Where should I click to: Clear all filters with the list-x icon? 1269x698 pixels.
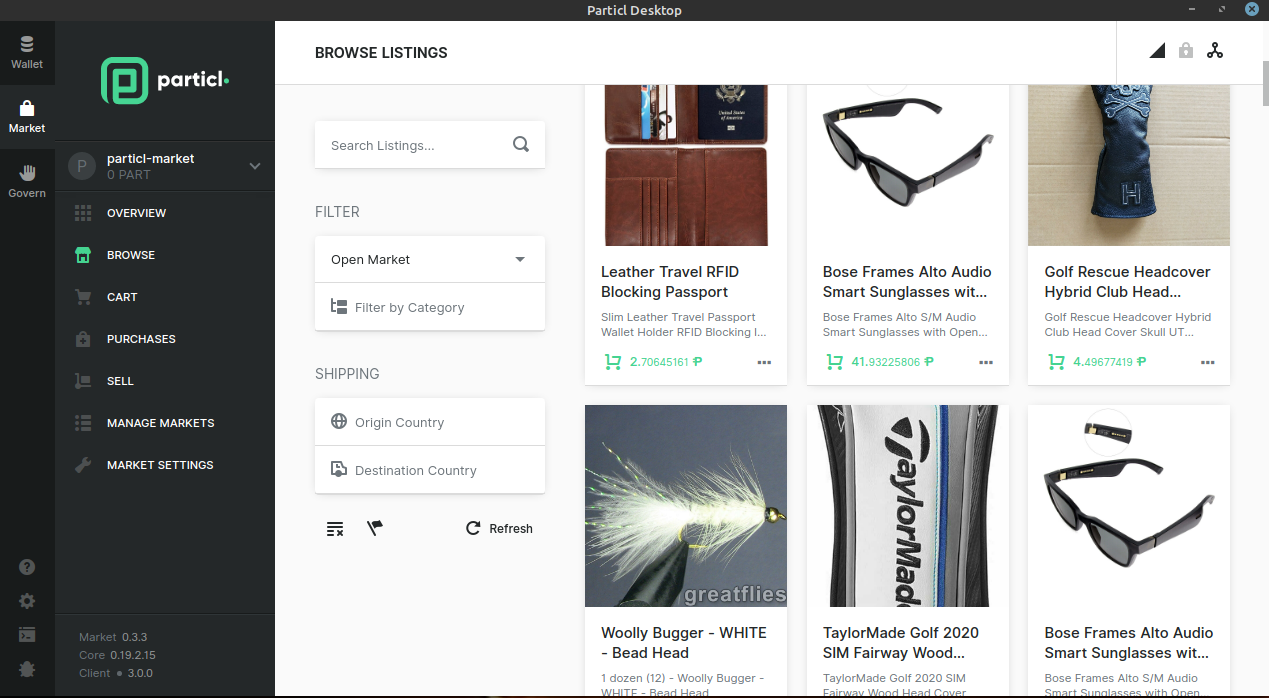[335, 529]
